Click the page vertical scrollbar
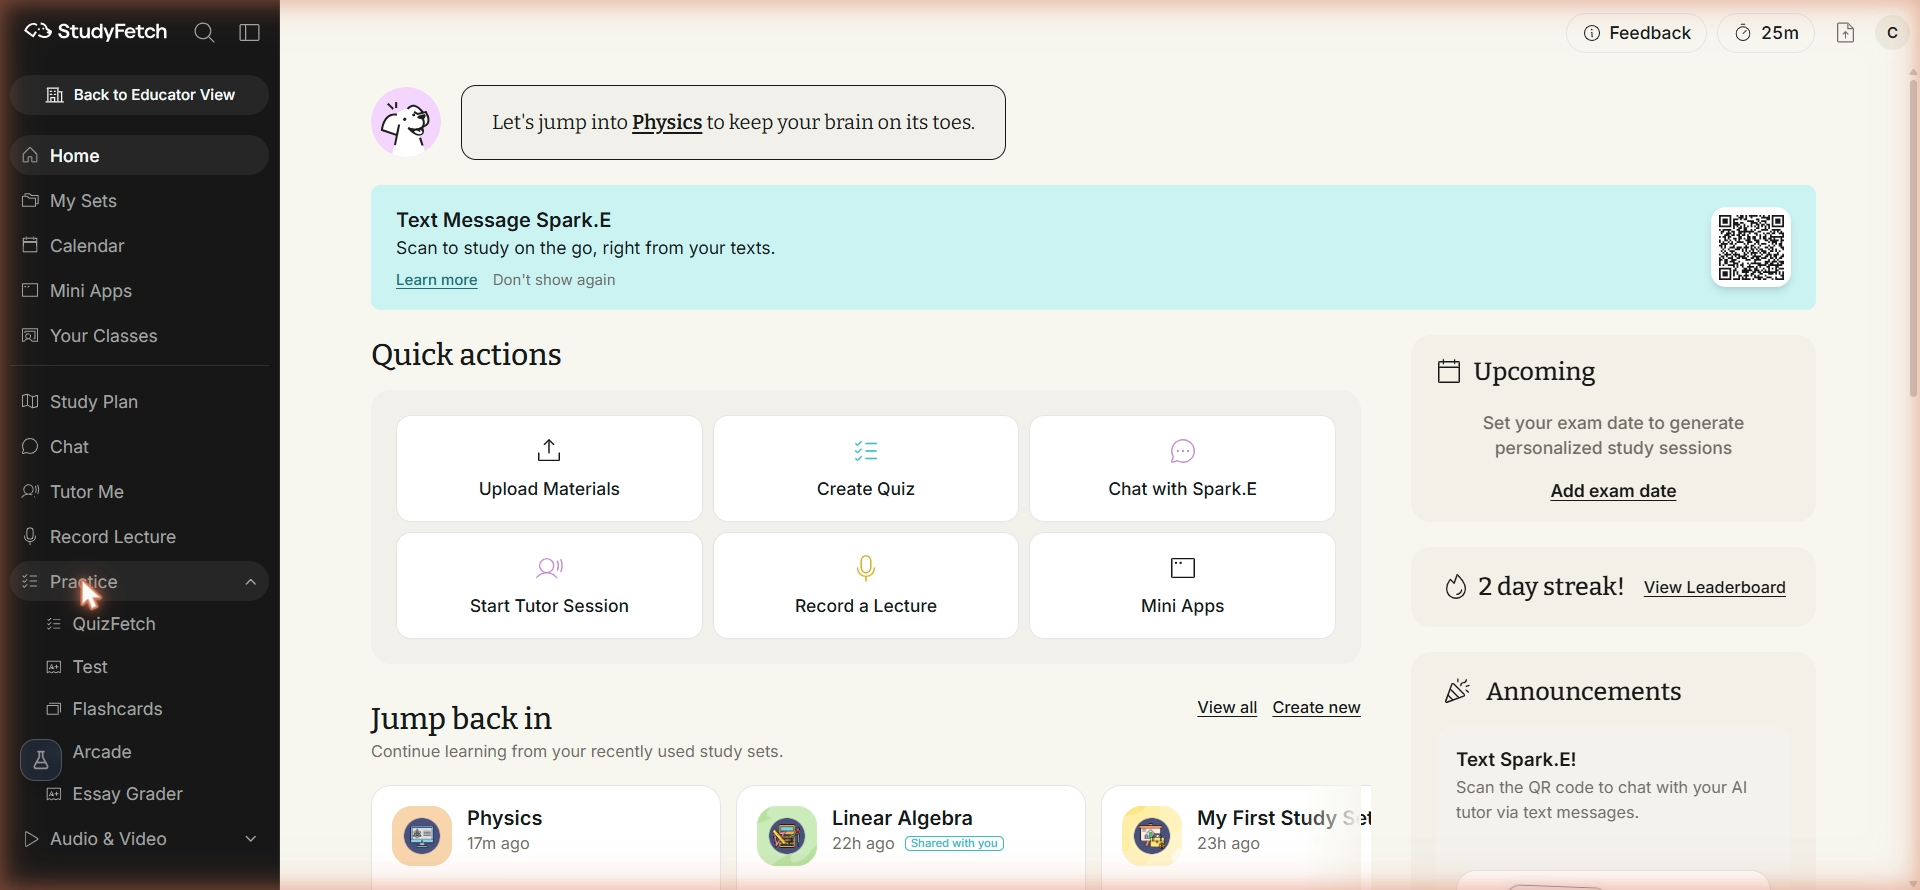 click(1913, 237)
